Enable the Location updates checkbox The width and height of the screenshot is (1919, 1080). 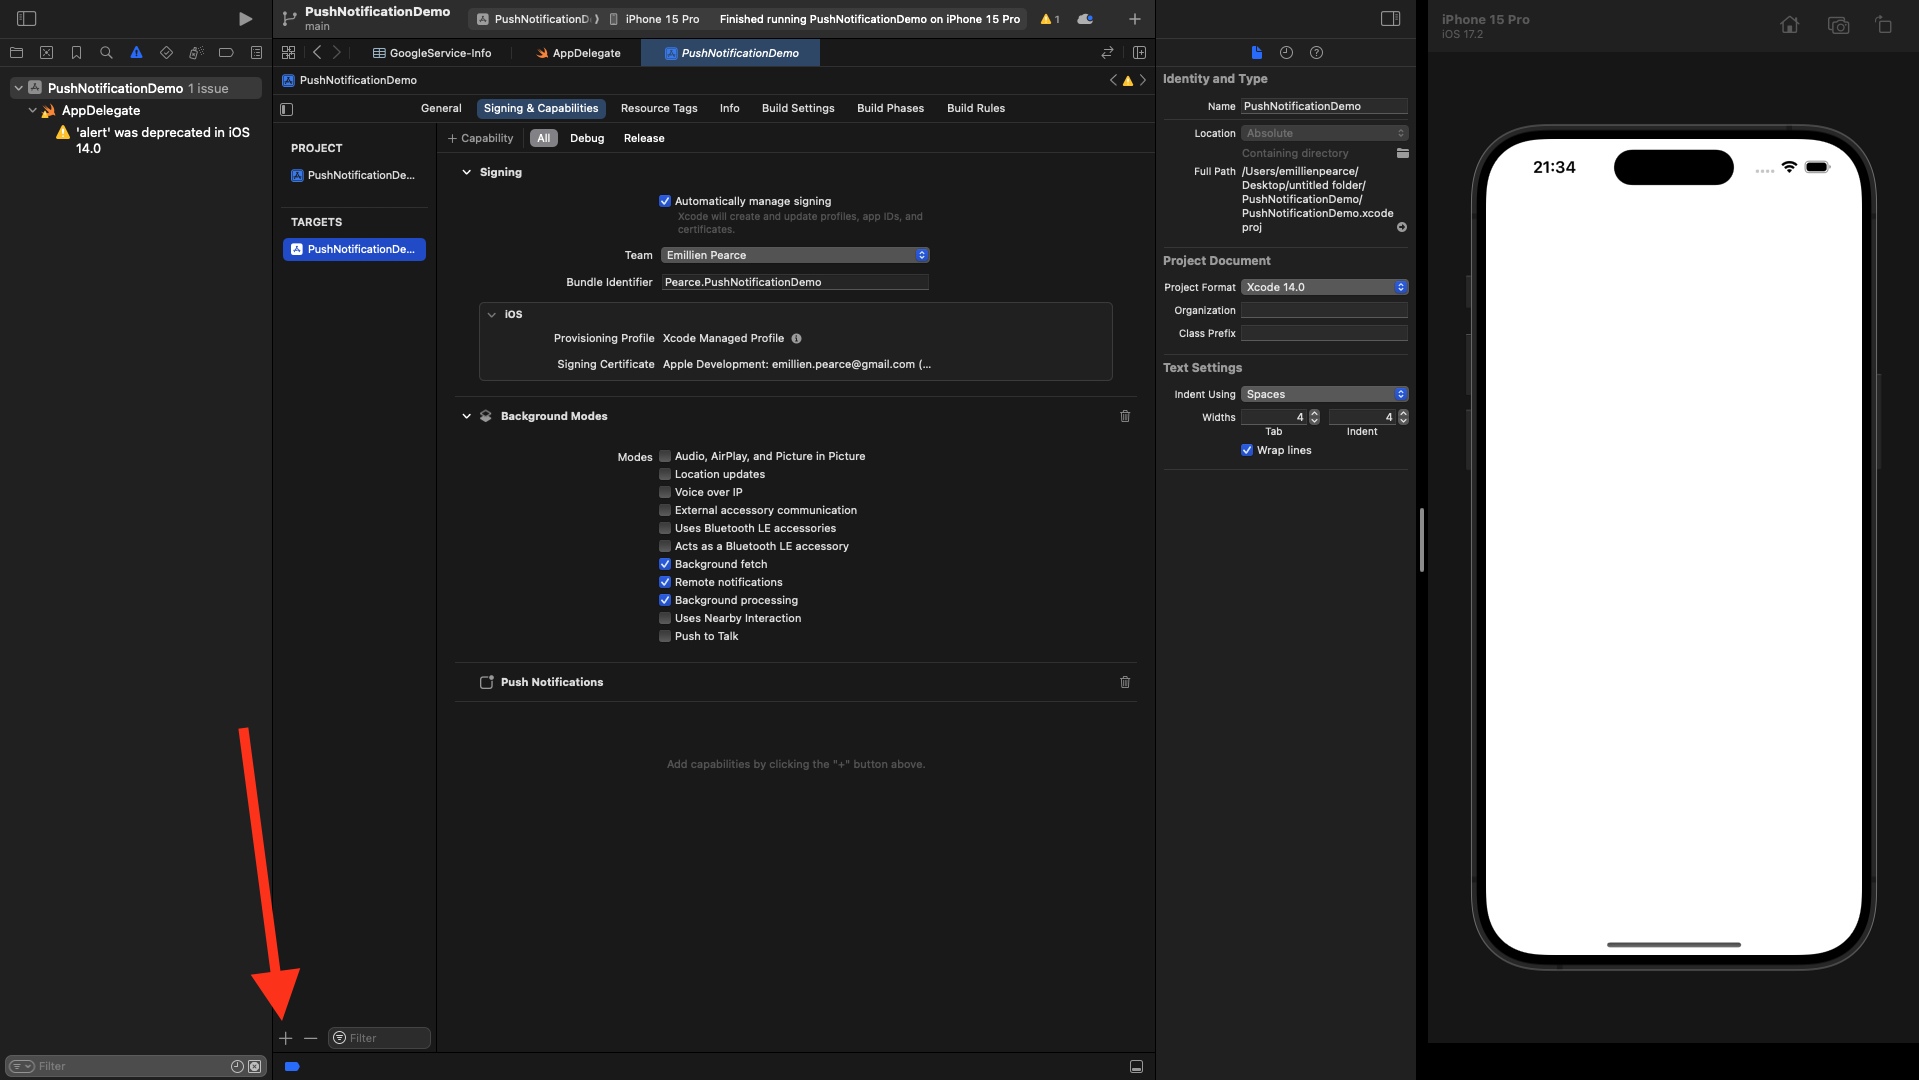click(x=665, y=474)
